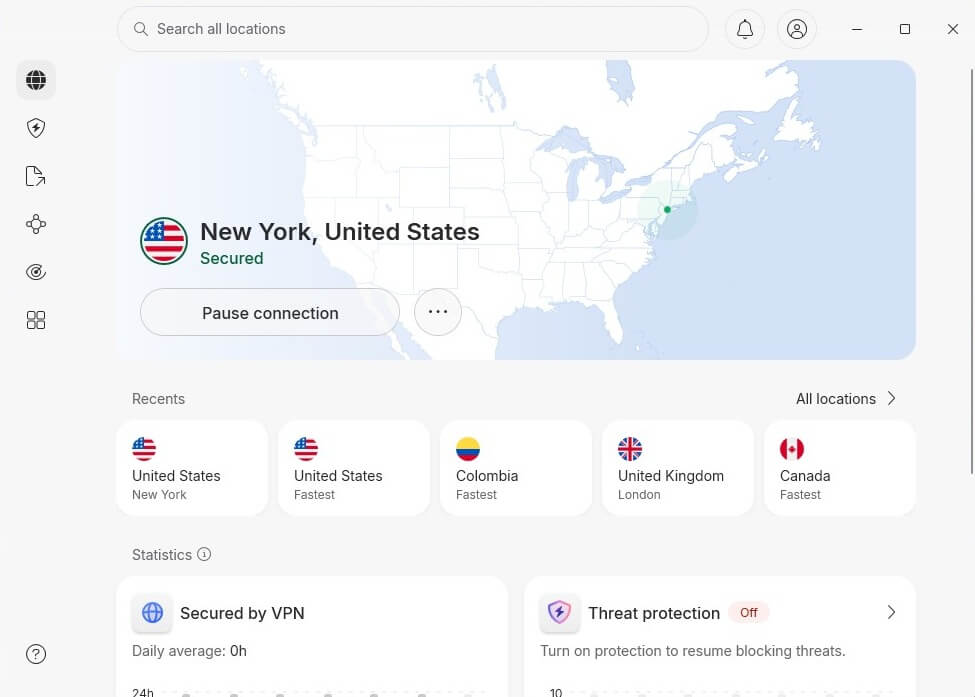Click the Daily average: 0h text

189,651
